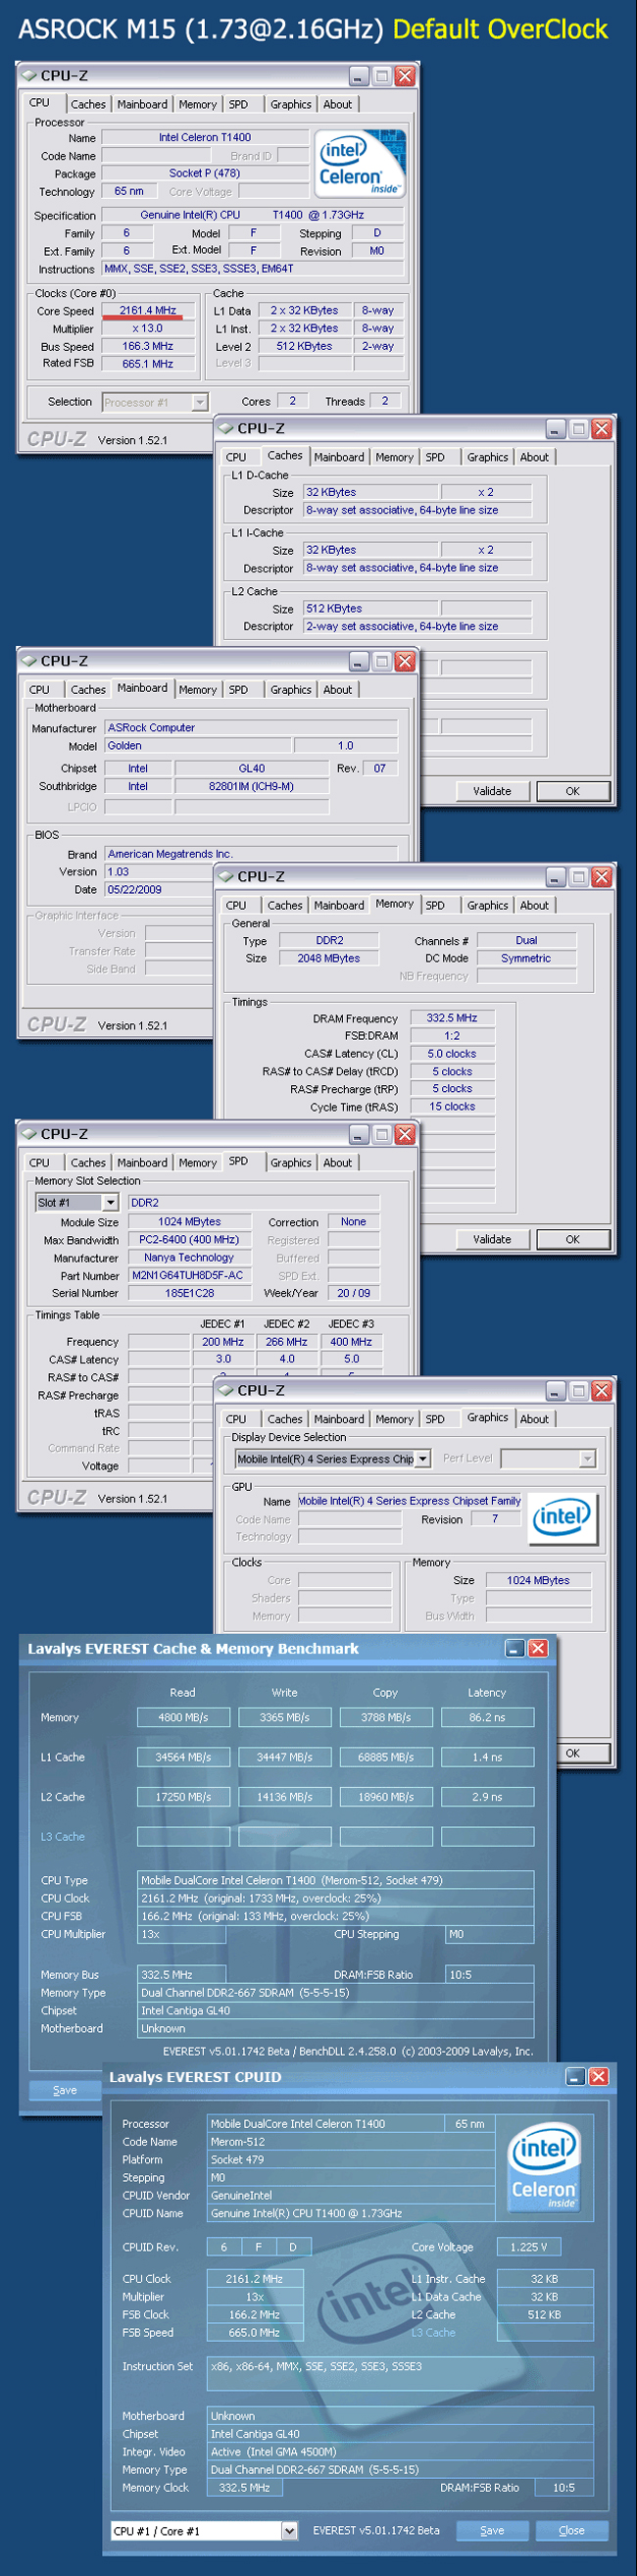The image size is (637, 2576).
Task: Click the Max Bandwidth 'PC2-6400 (400 MHz)'
Action: (x=188, y=1240)
